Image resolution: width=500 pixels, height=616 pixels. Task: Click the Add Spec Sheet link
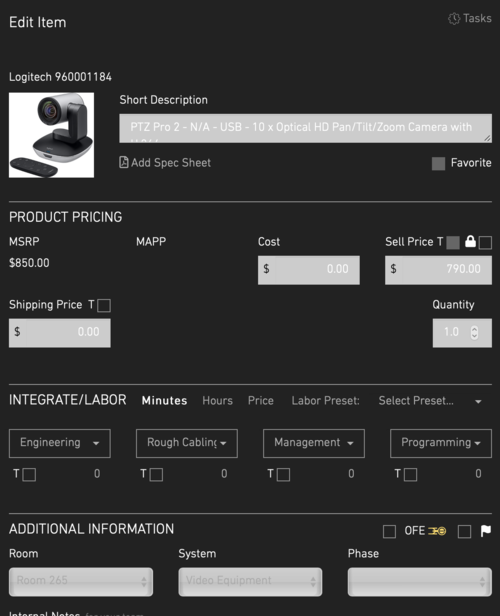tap(171, 163)
